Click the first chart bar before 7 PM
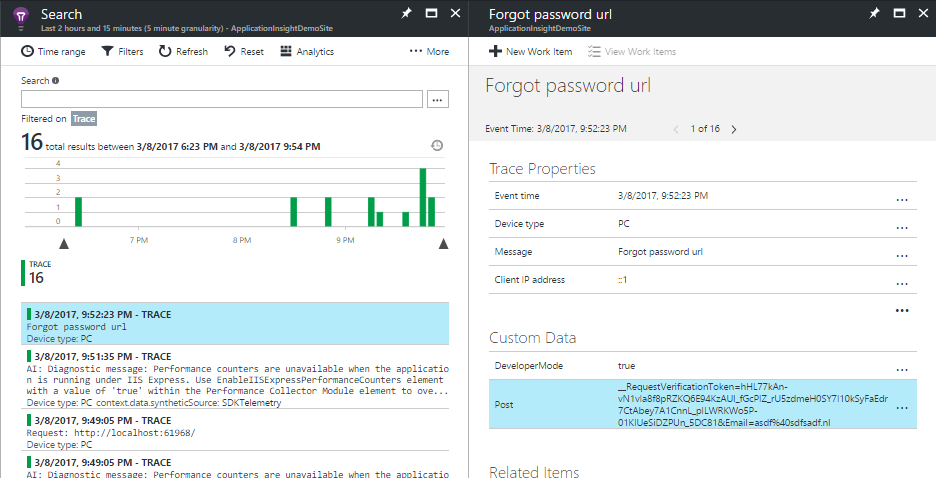The image size is (936, 478). tap(78, 212)
